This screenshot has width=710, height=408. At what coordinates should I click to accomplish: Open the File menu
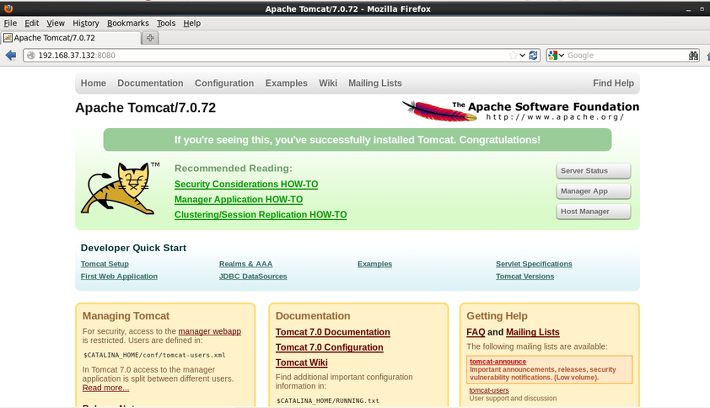(x=10, y=23)
